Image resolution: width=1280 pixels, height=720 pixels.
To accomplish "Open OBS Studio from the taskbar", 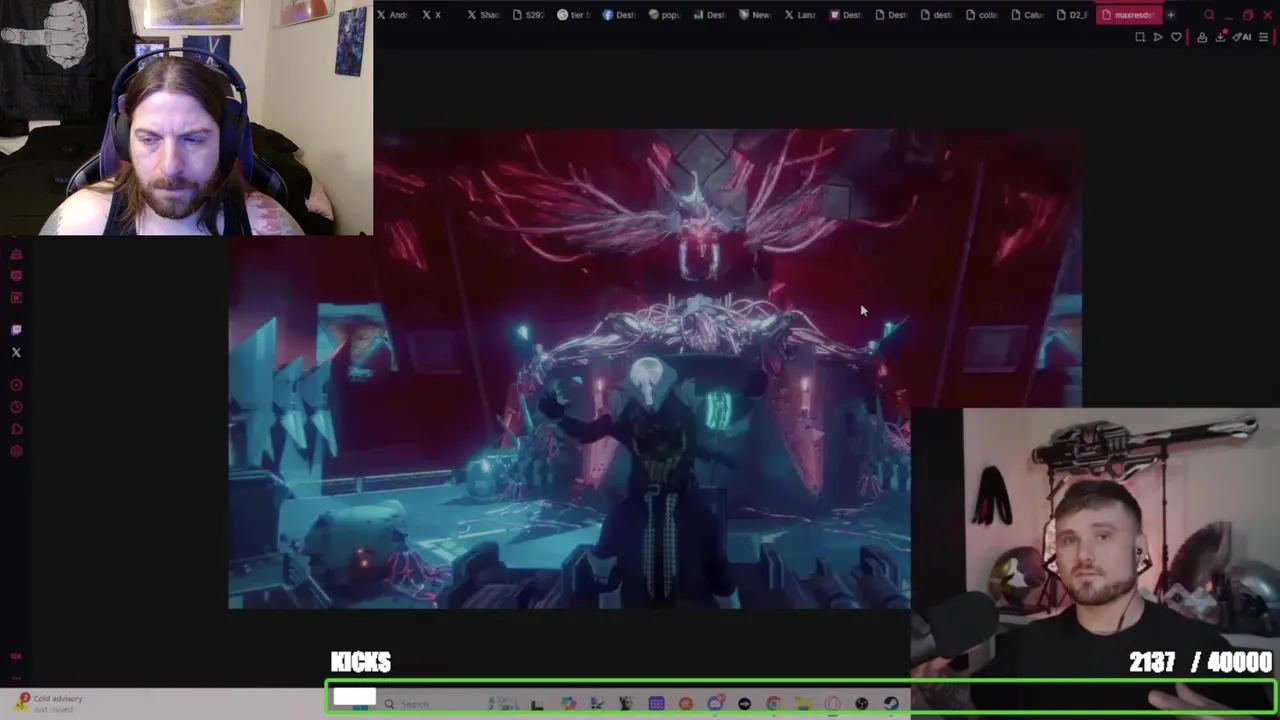I will pos(862,704).
